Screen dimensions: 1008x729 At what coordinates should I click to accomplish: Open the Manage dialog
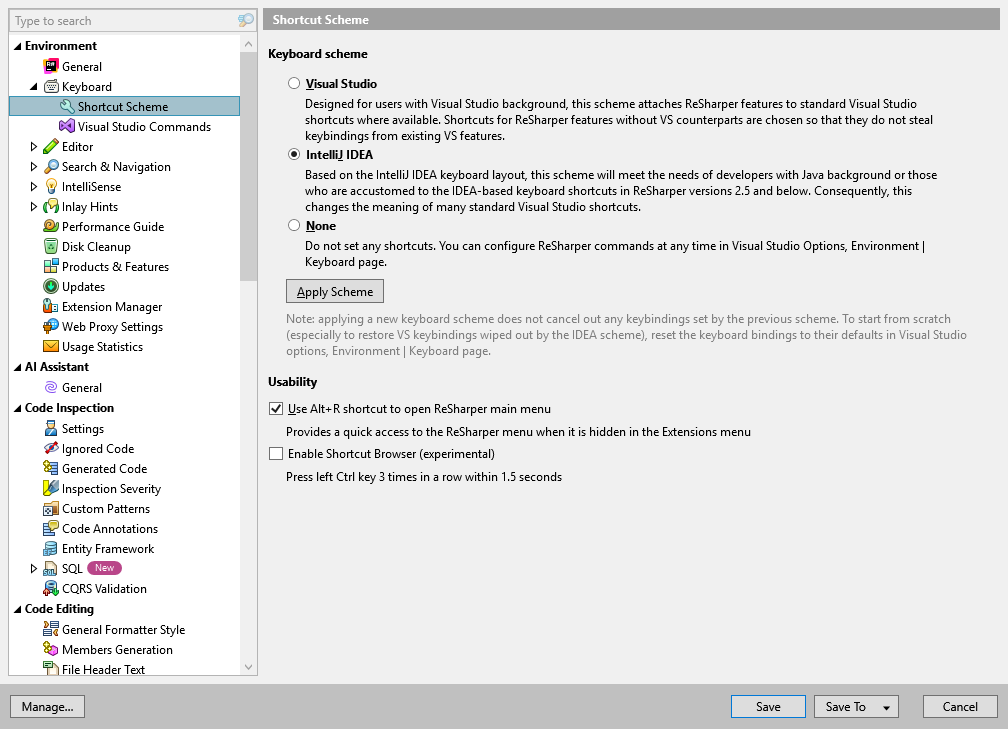(x=46, y=706)
